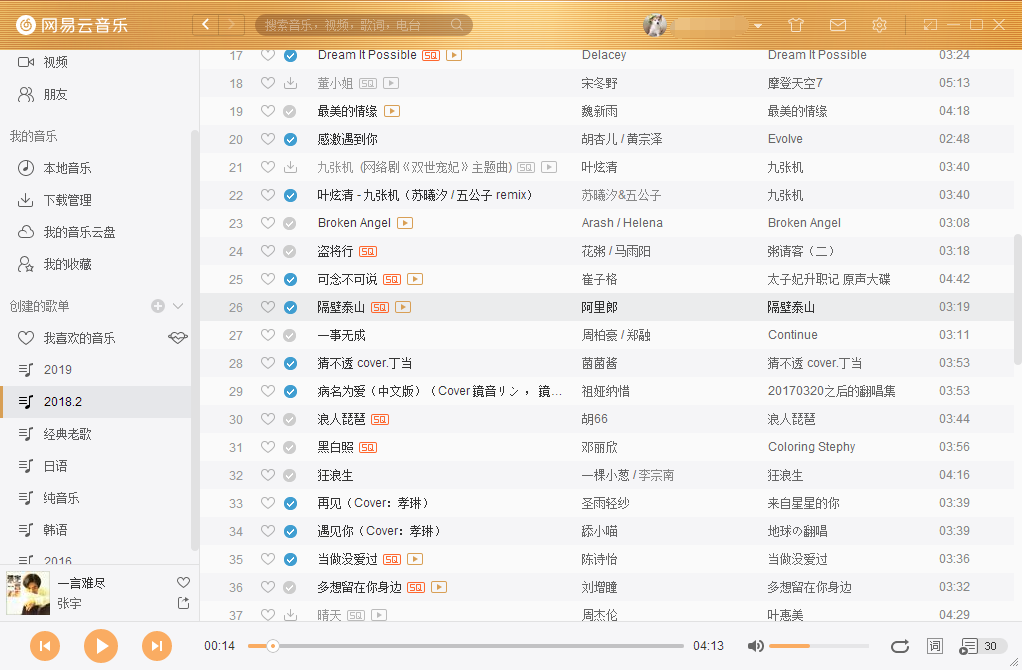
Task: Like the song 浪人琵琶
Action: coord(268,419)
